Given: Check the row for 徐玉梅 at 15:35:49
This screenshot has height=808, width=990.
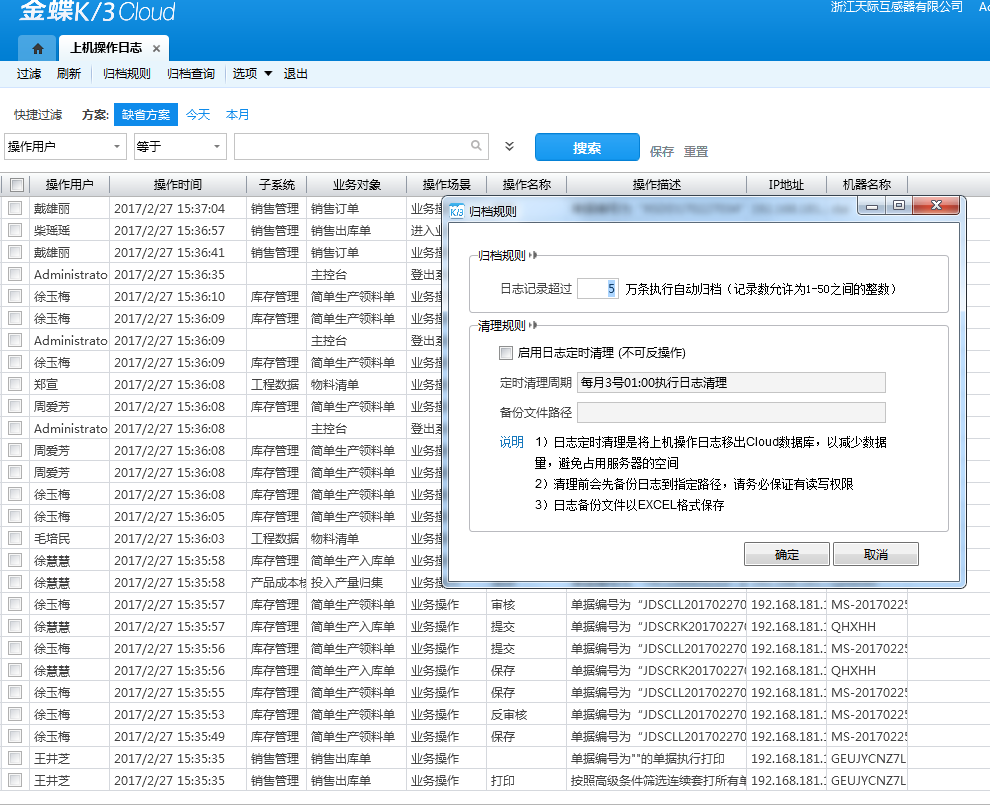Looking at the screenshot, I should point(15,736).
